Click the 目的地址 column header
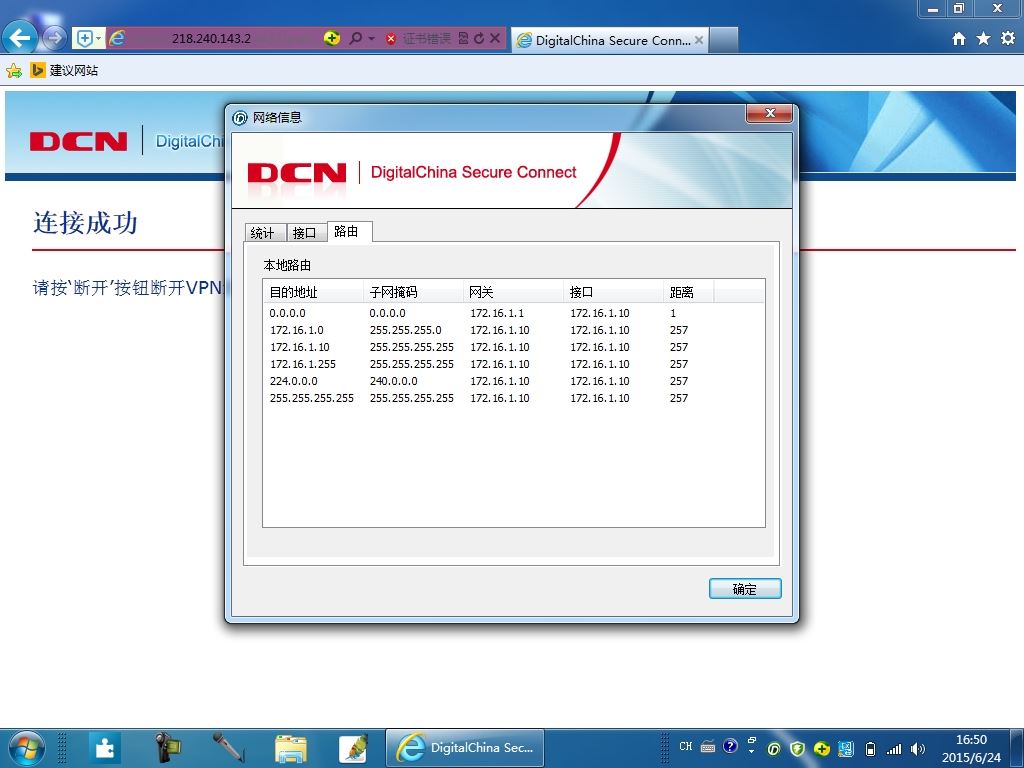Viewport: 1024px width, 768px height. (x=313, y=292)
